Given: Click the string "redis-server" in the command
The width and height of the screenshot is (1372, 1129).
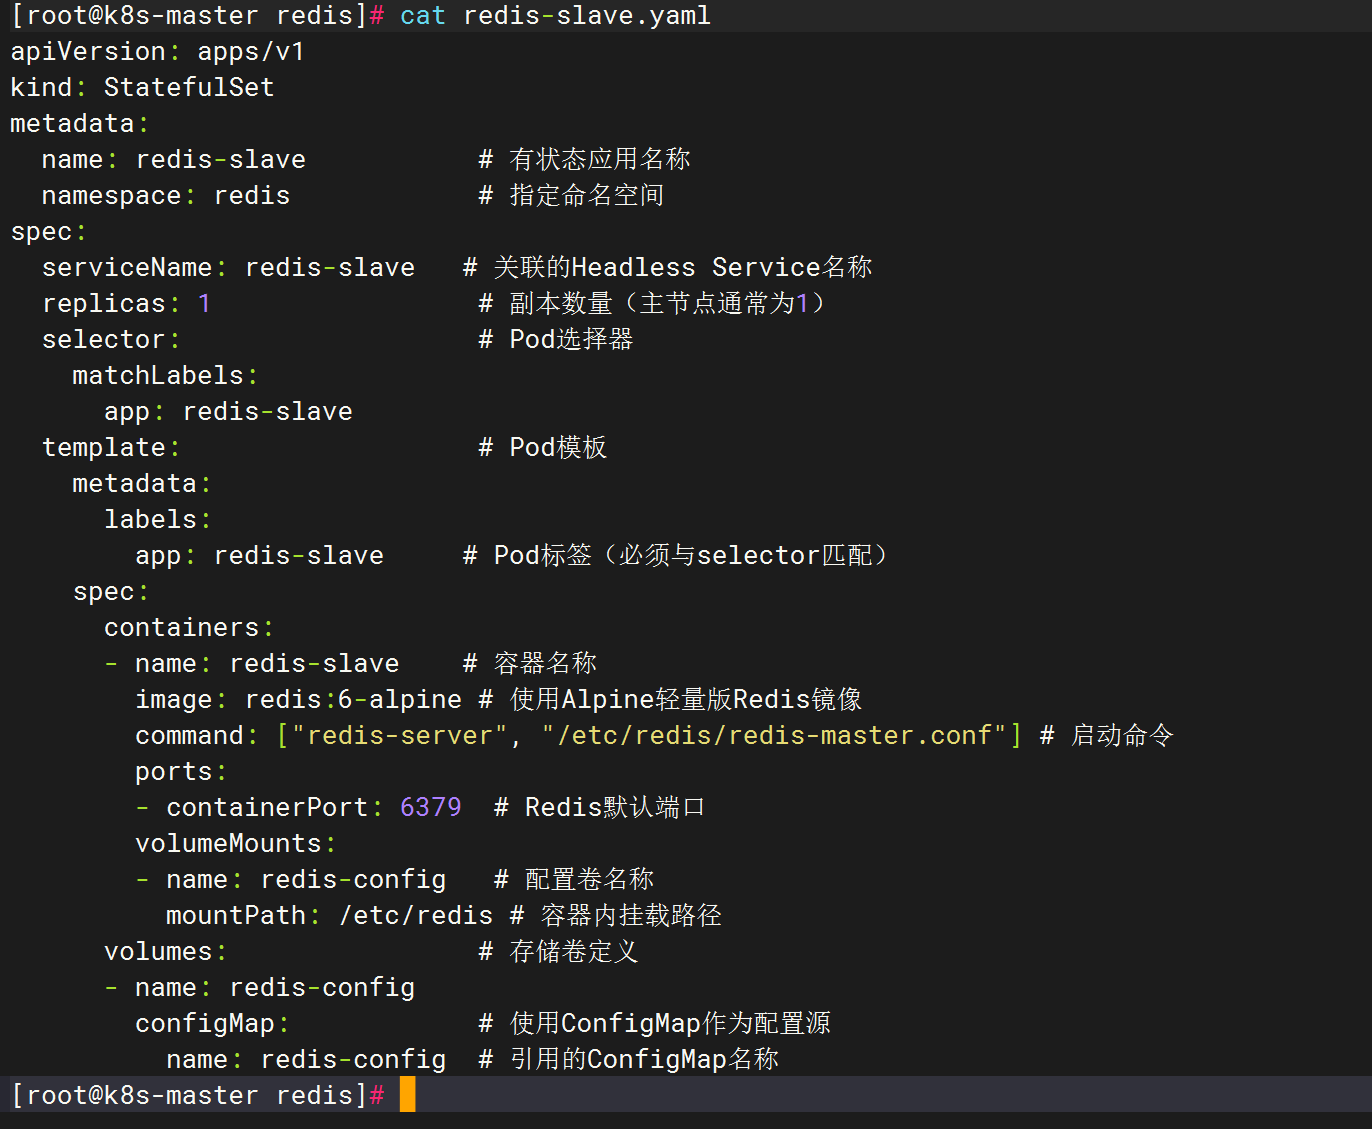Looking at the screenshot, I should (400, 736).
